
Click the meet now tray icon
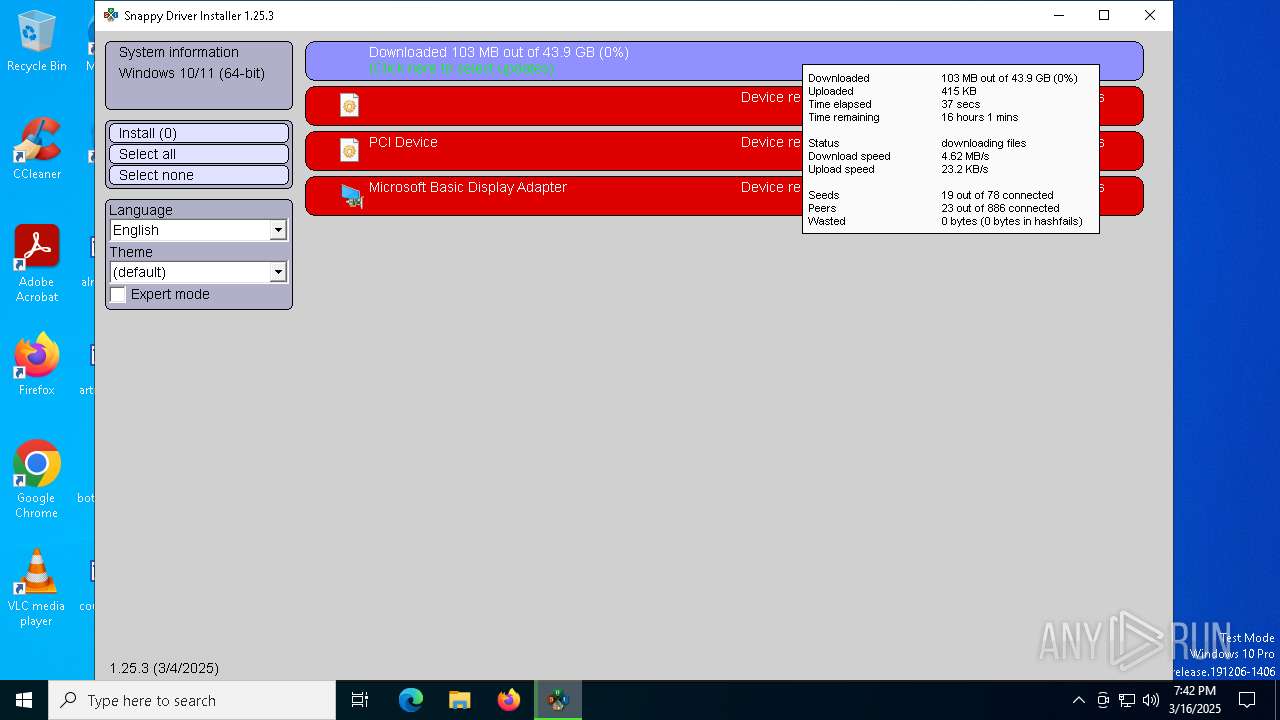point(1103,700)
